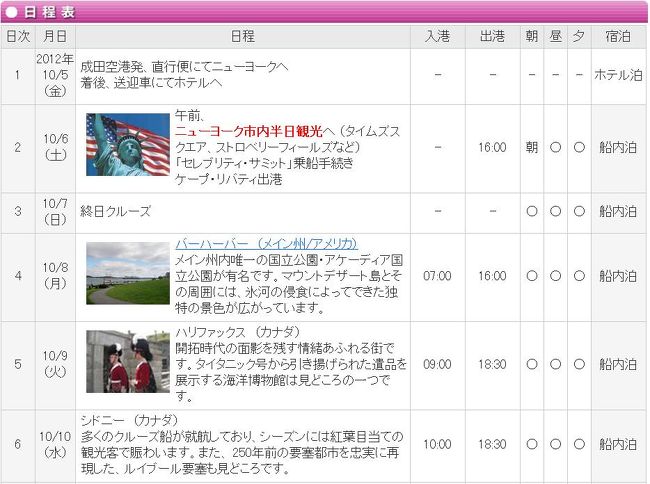Image resolution: width=650 pixels, height=484 pixels.
Task: Click the 18:30 departure time on 10/9
Action: pos(492,364)
